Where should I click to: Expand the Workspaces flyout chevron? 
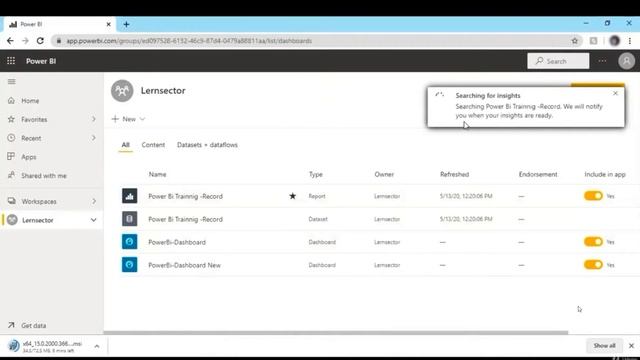click(93, 201)
